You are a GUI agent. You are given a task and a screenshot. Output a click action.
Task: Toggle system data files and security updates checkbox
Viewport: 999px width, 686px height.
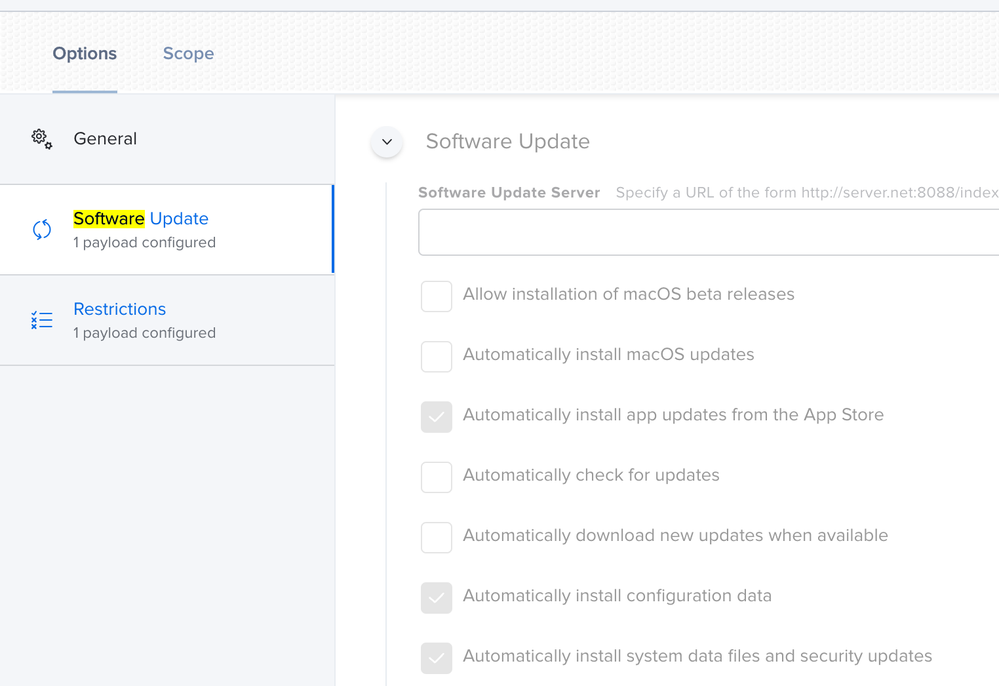tap(436, 658)
